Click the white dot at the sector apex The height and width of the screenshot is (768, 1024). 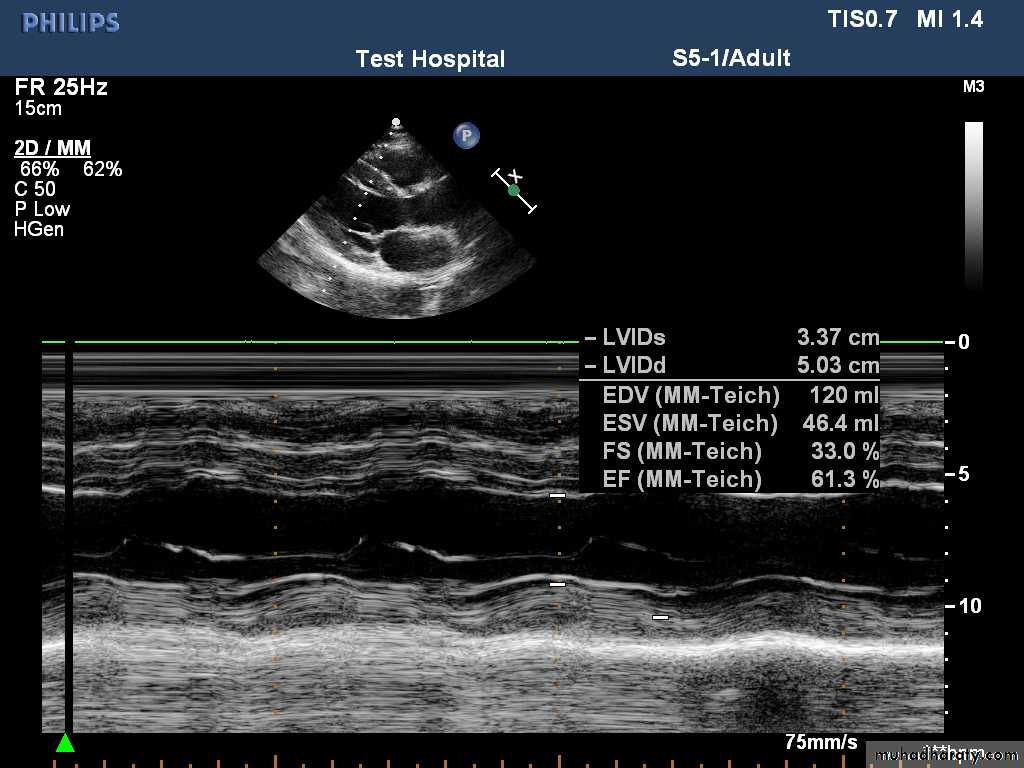click(396, 122)
